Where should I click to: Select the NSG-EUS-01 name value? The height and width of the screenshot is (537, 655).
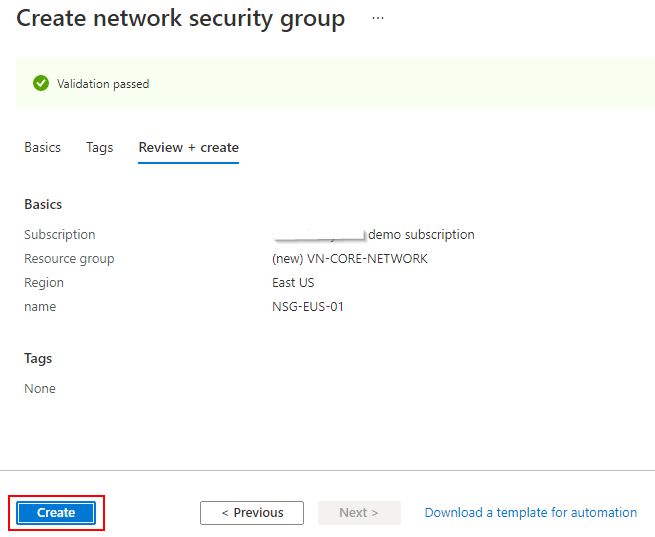pos(308,307)
